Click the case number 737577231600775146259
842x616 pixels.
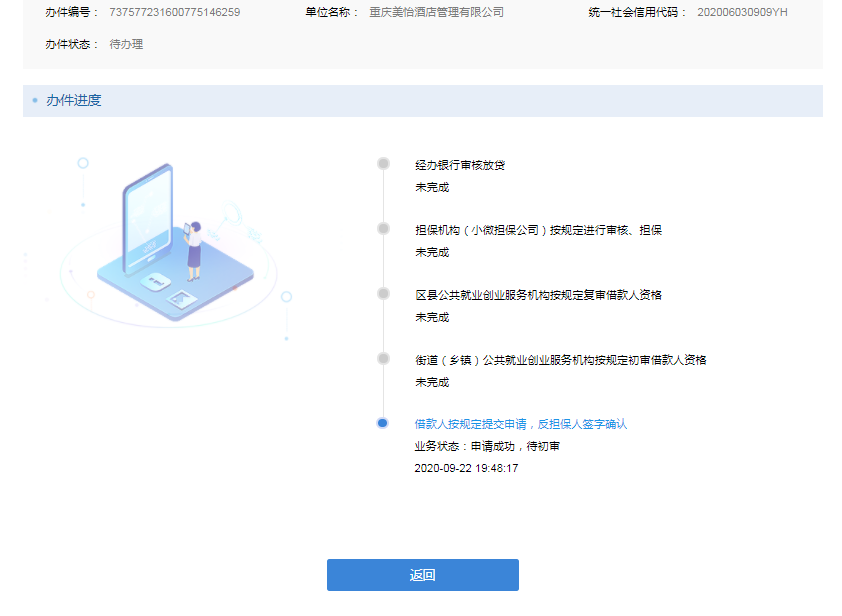175,12
